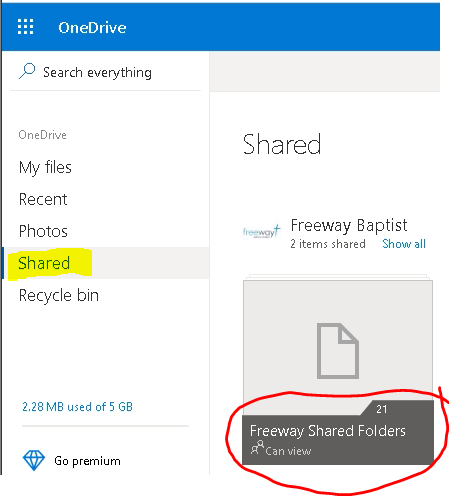Open Recent in sidebar

pyautogui.click(x=43, y=199)
